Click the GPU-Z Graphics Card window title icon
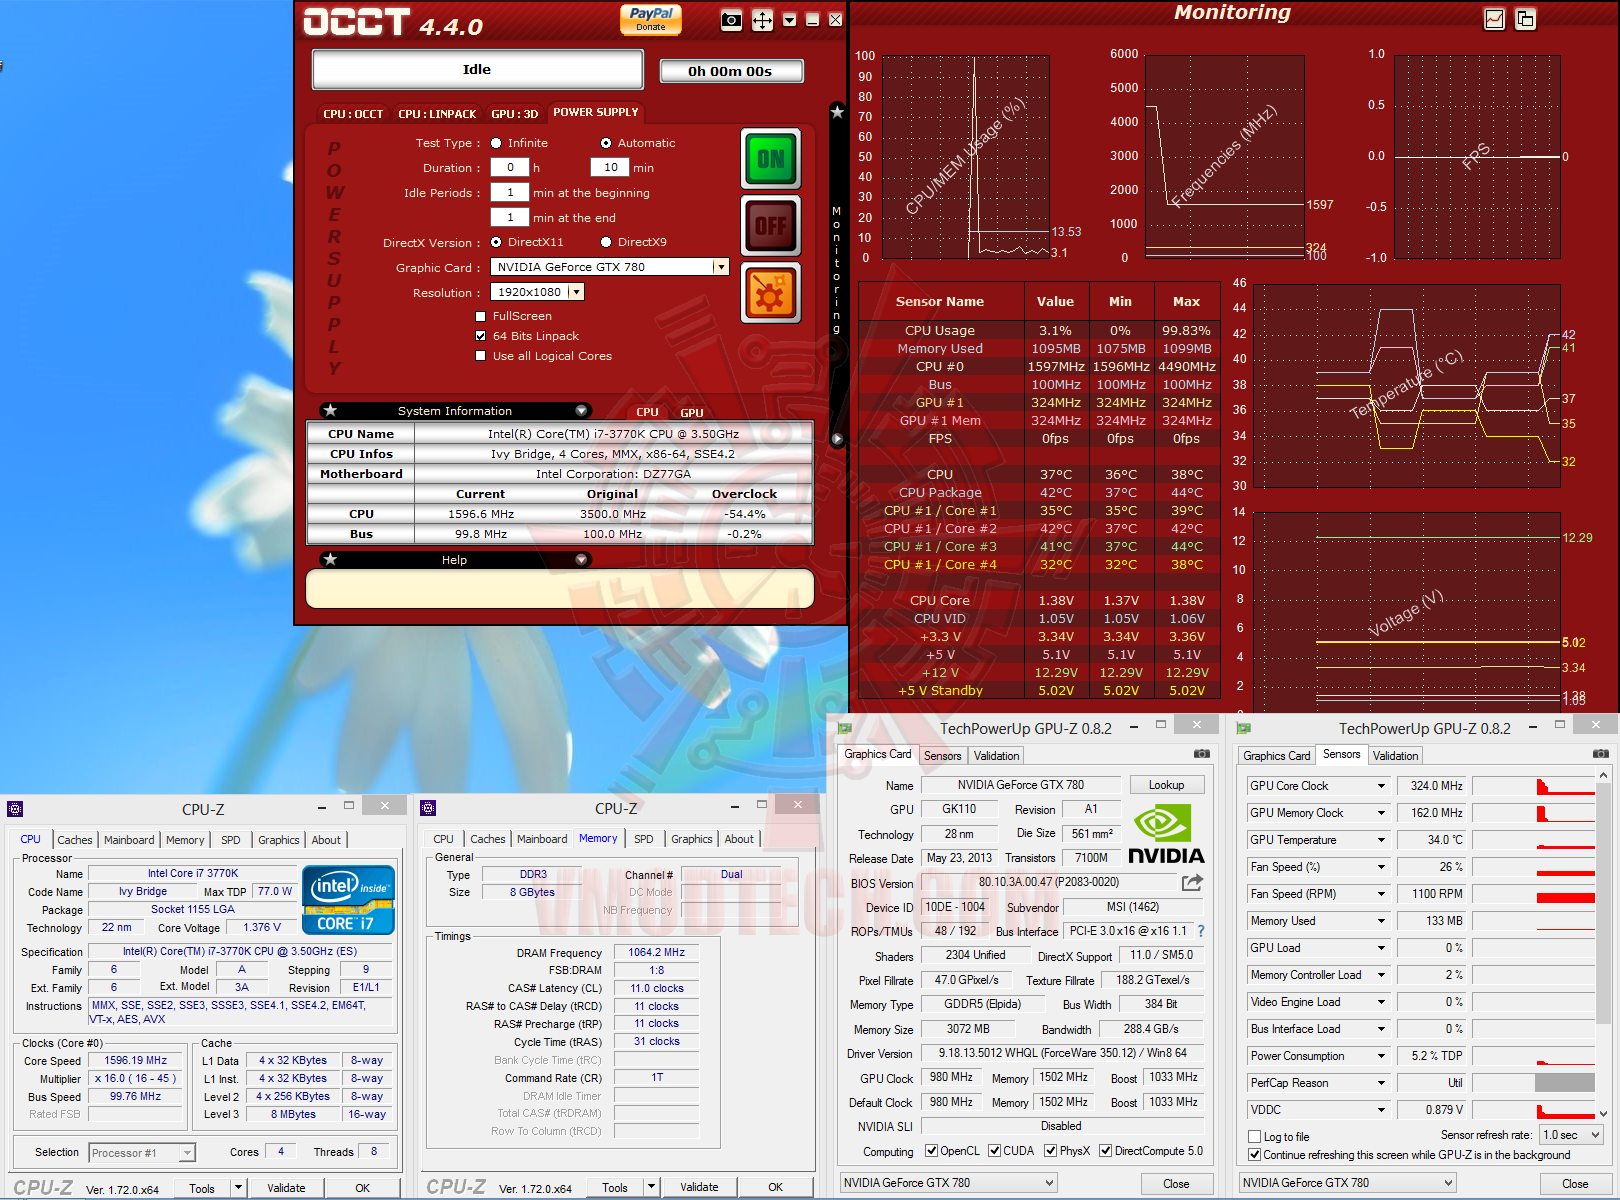The width and height of the screenshot is (1620, 1200). point(845,728)
